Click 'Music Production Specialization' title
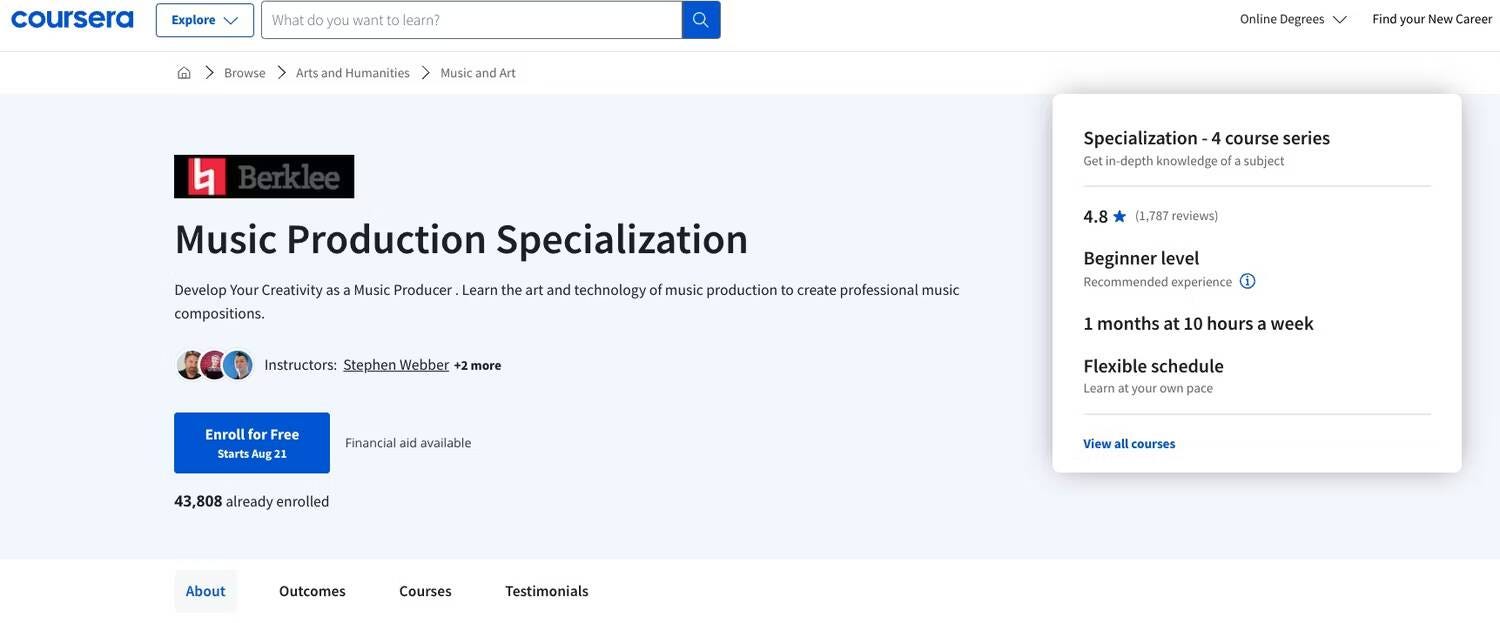 point(461,239)
